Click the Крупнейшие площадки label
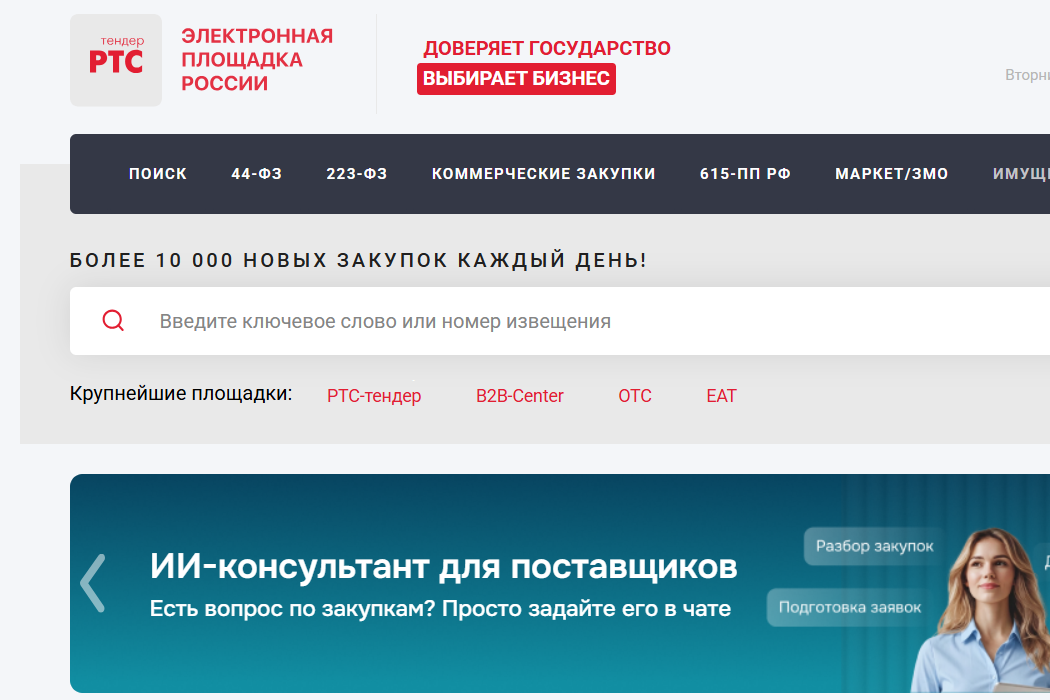The width and height of the screenshot is (1050, 700). [x=181, y=393]
